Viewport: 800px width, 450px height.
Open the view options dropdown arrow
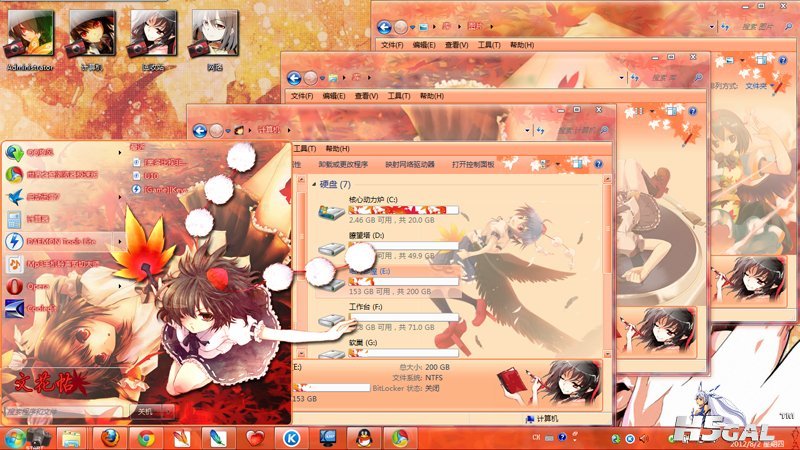[558, 164]
